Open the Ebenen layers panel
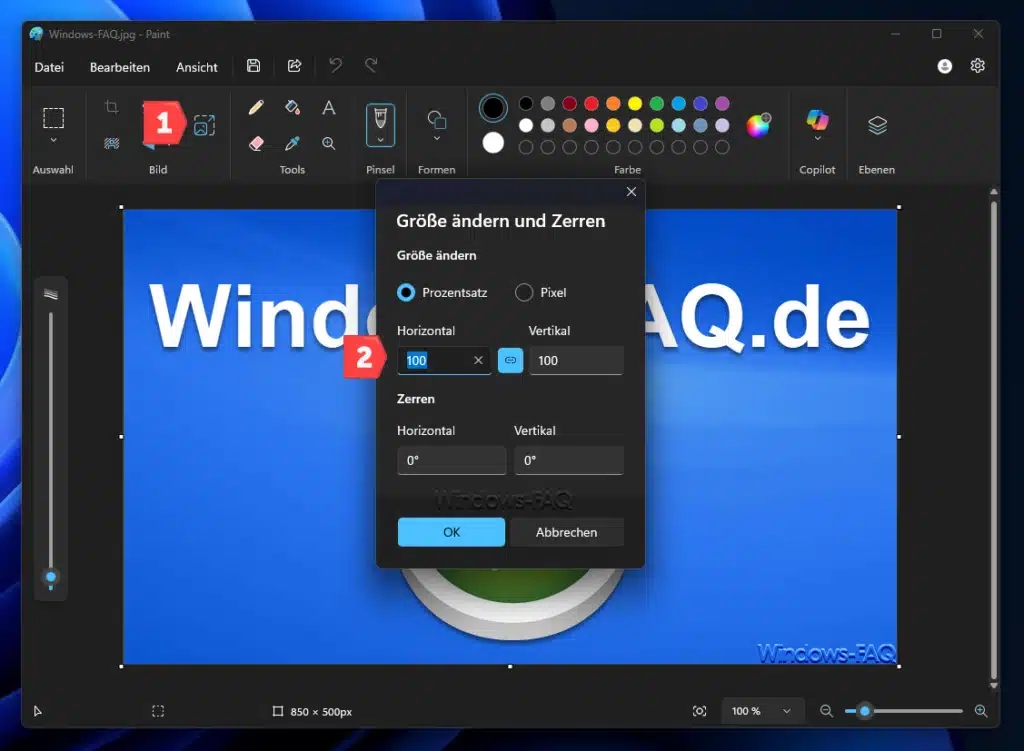Viewport: 1024px width, 751px height. coord(877,125)
